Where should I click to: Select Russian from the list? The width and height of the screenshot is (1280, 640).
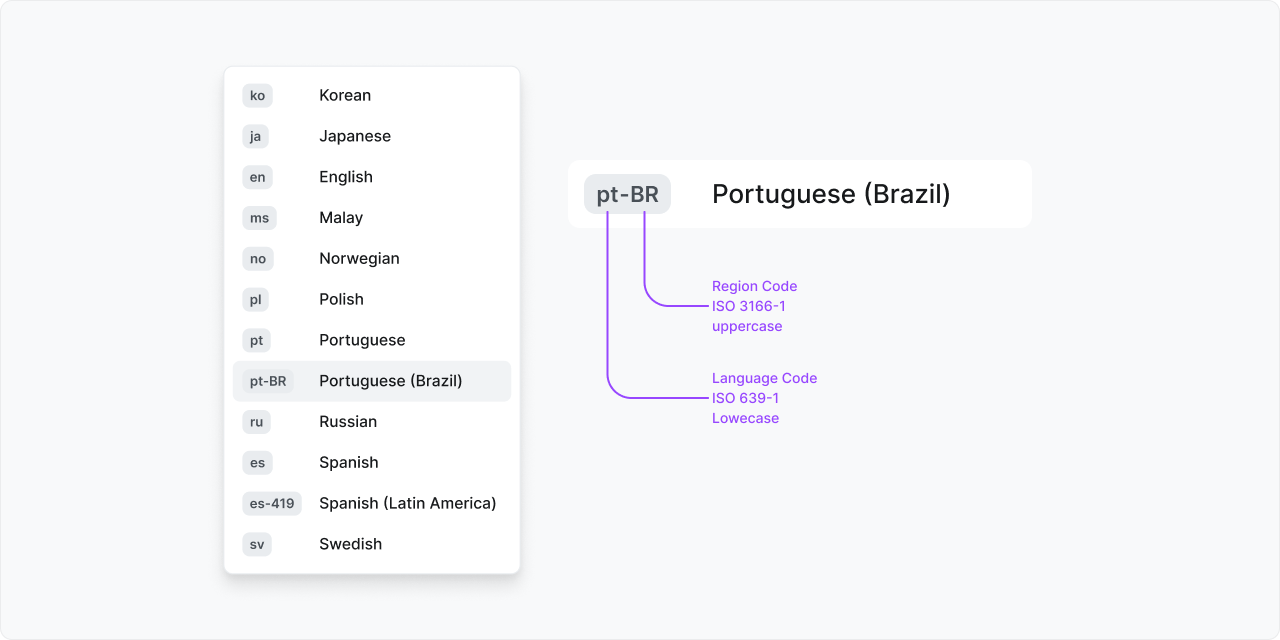(372, 422)
